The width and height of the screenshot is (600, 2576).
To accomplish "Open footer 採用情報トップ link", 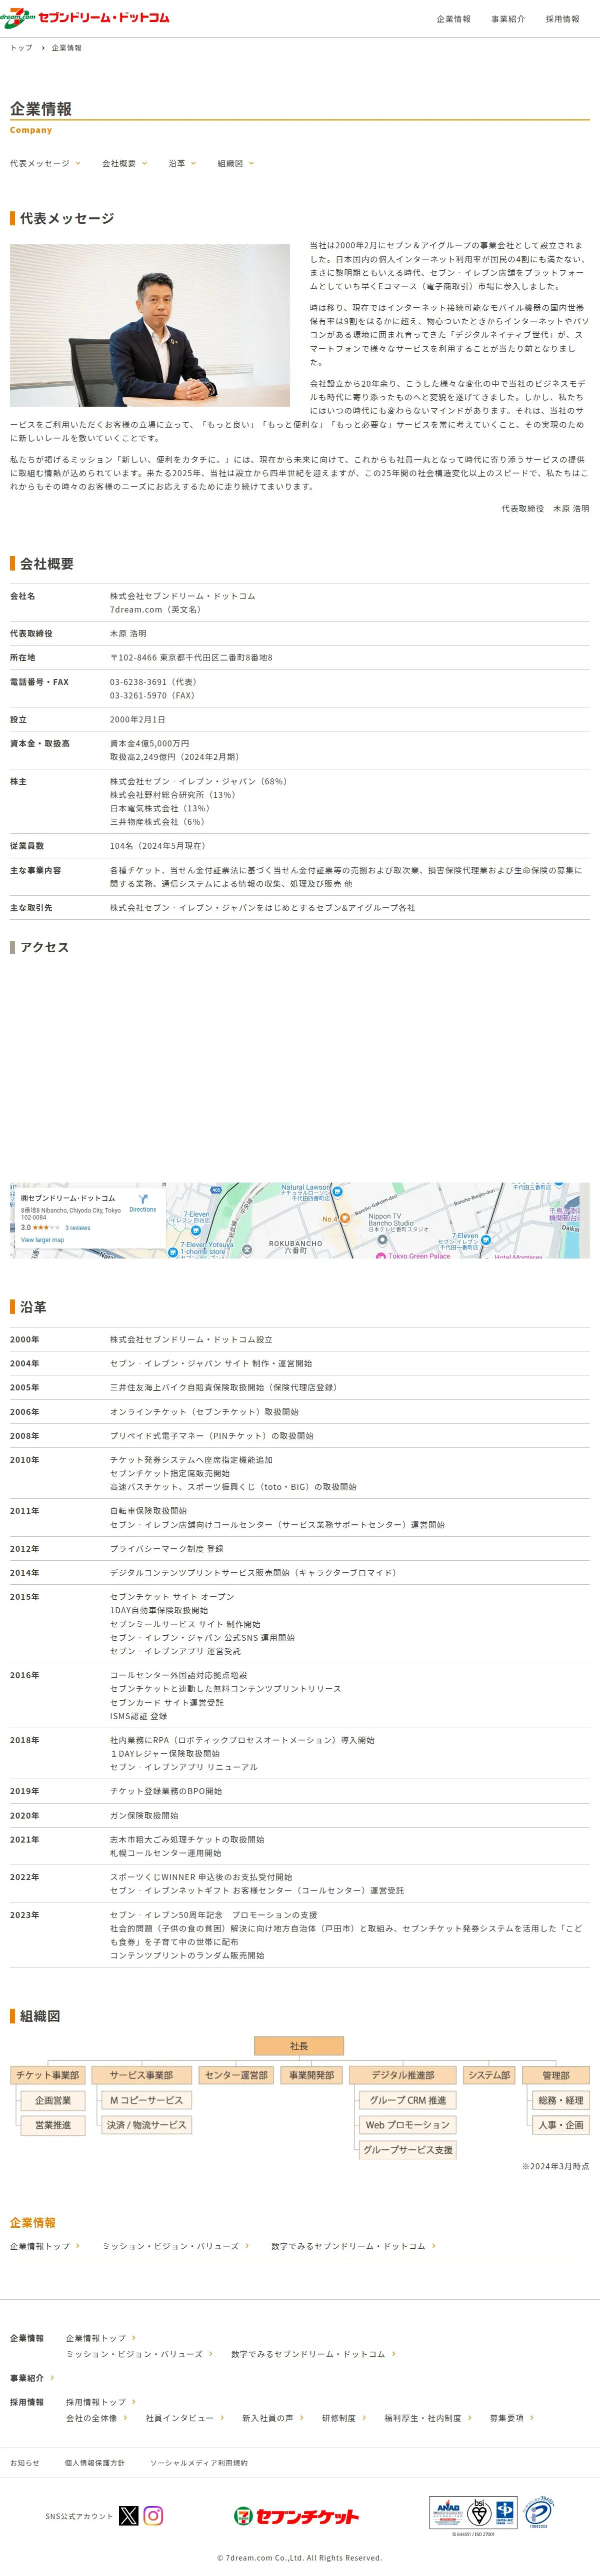I will (x=101, y=2402).
